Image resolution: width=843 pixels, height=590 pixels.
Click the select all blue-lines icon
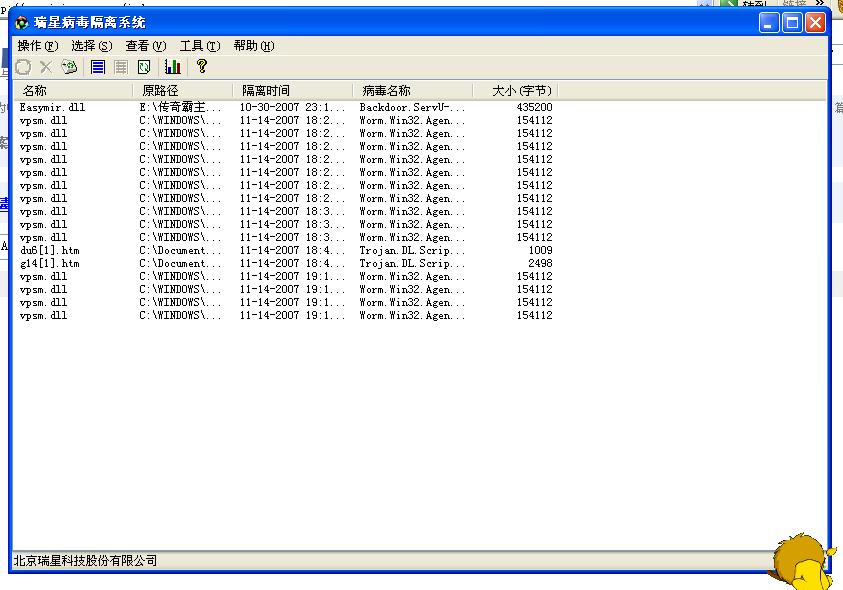98,67
